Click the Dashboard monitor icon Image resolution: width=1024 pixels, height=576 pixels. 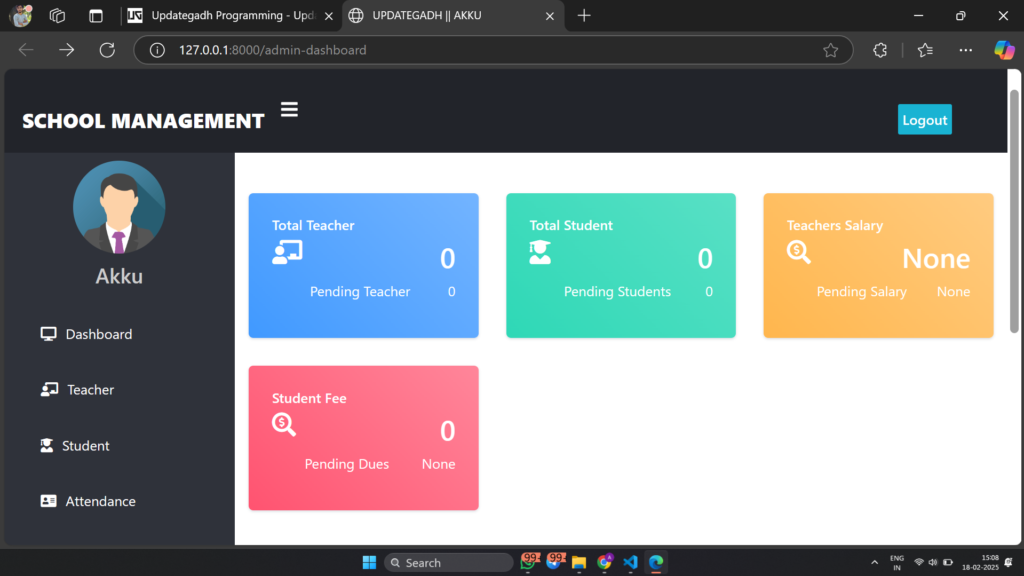coord(48,334)
